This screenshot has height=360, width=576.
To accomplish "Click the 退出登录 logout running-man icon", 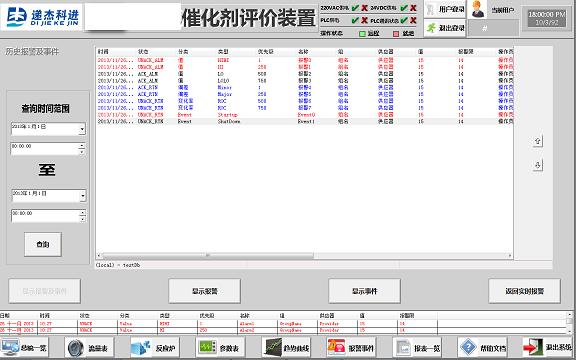I will 431,28.
